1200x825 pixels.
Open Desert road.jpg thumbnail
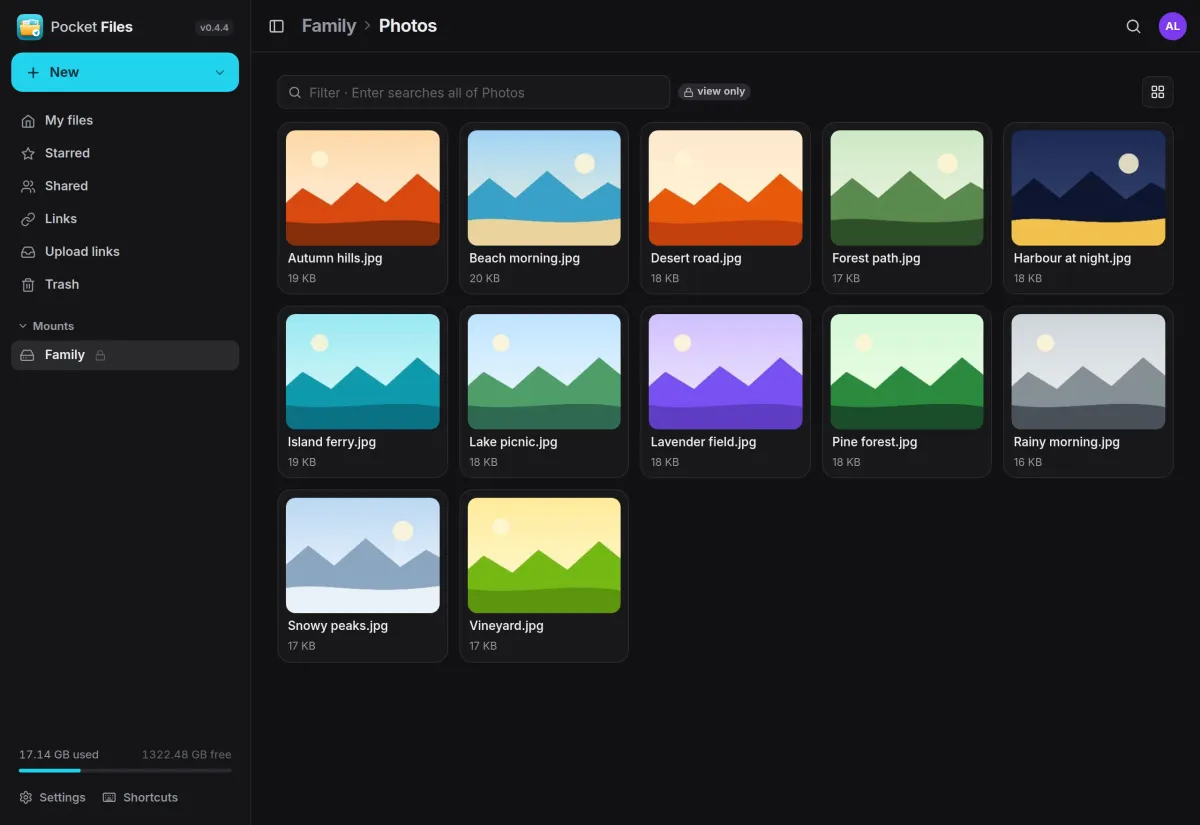[x=726, y=188]
